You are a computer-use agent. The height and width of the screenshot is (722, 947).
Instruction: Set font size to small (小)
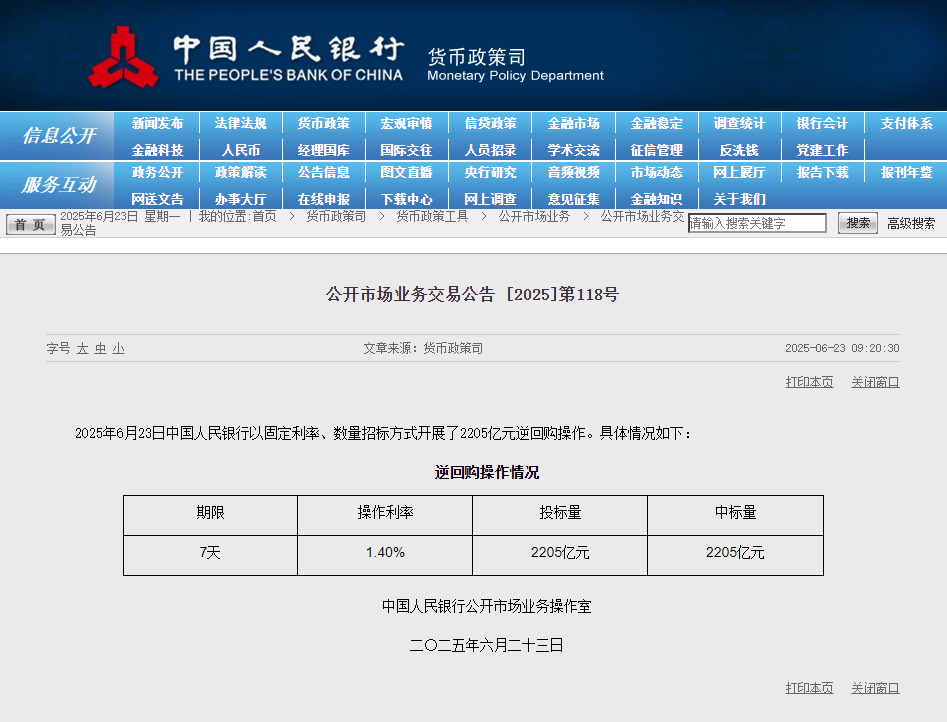click(x=118, y=348)
